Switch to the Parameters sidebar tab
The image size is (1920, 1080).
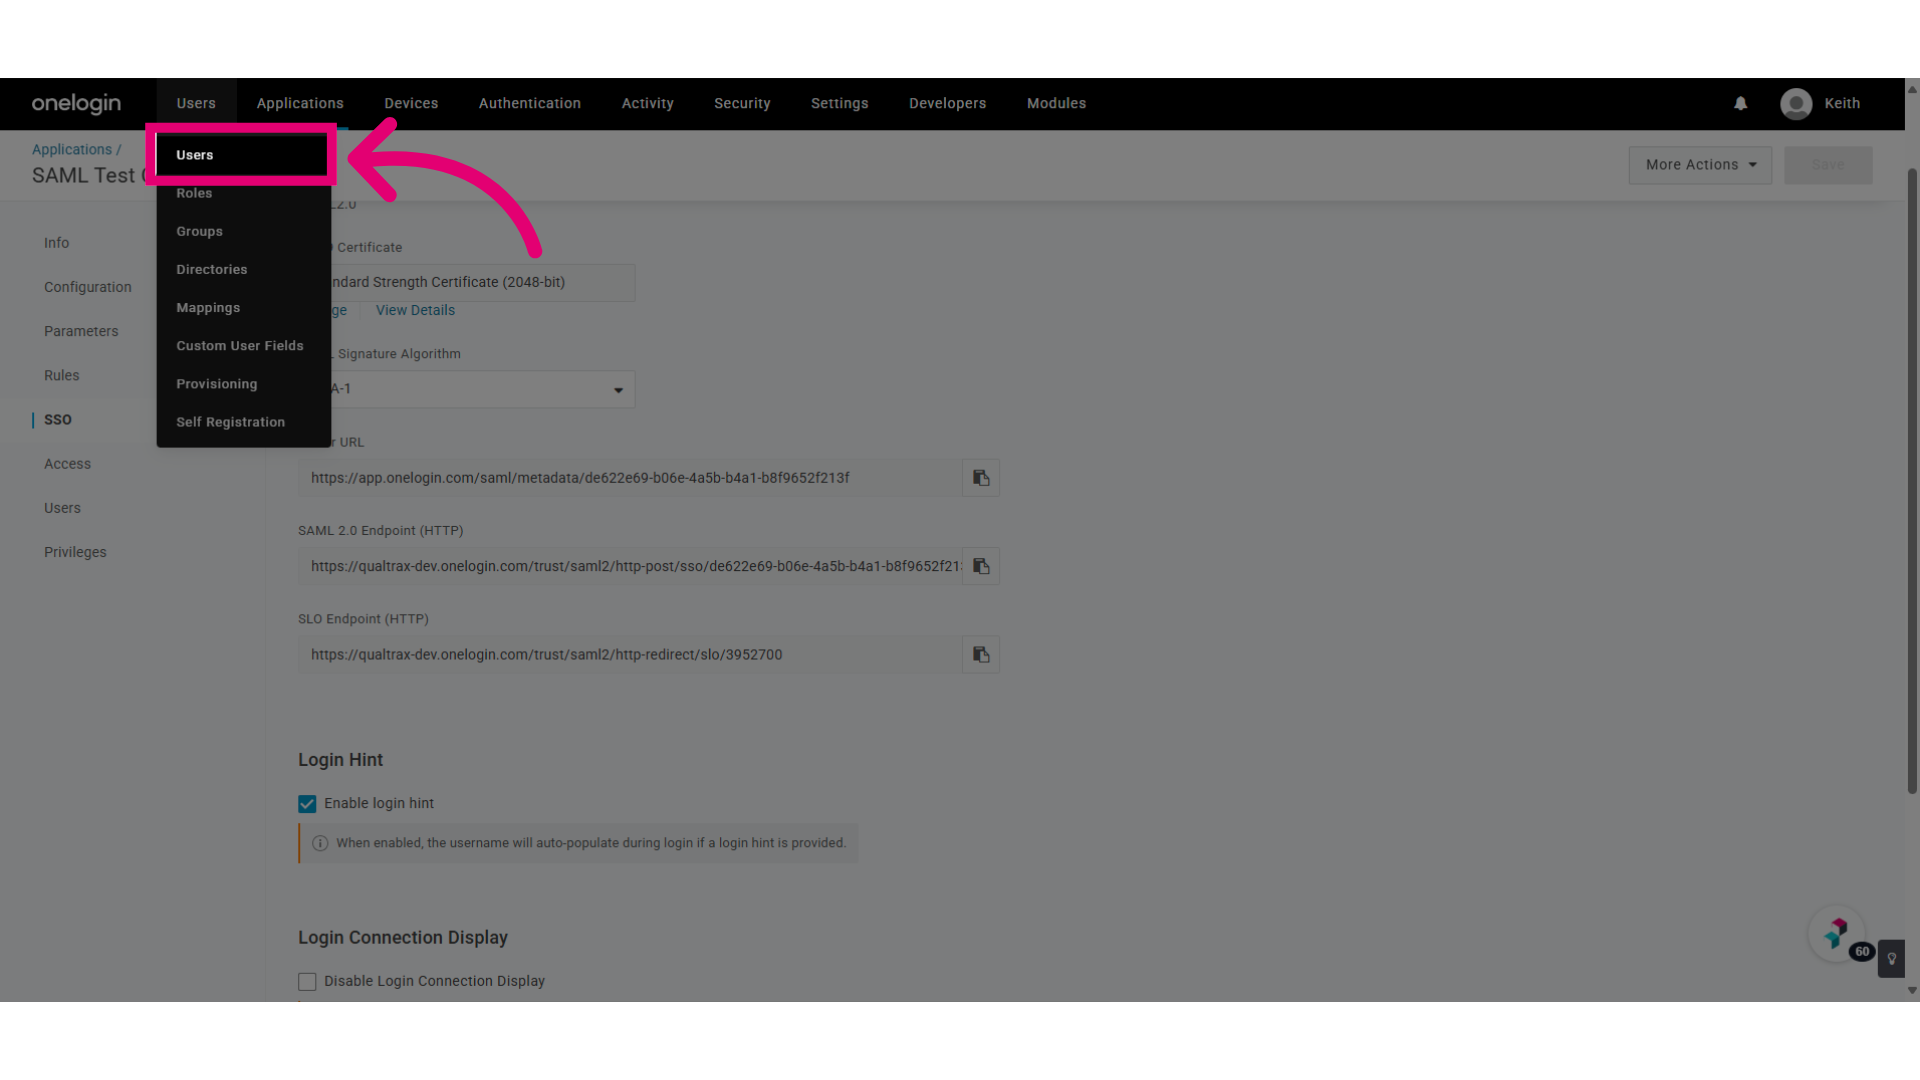point(81,331)
